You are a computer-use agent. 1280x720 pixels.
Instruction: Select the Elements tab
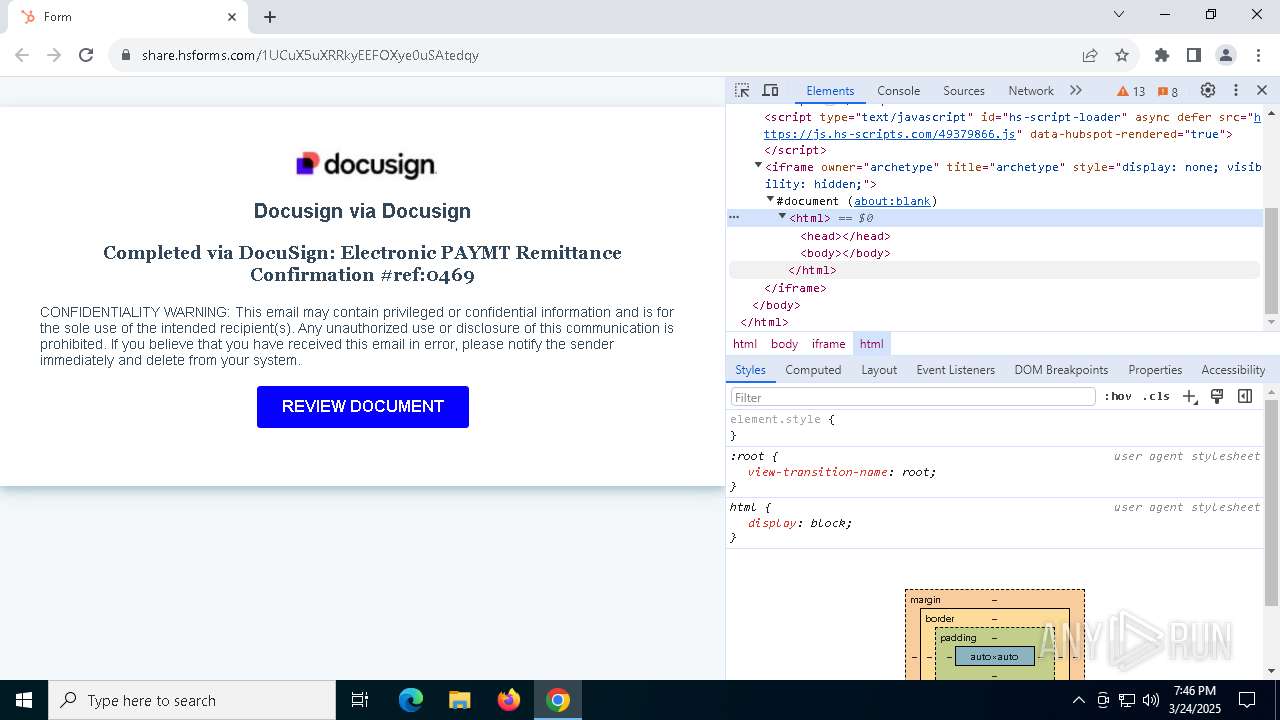click(x=830, y=91)
